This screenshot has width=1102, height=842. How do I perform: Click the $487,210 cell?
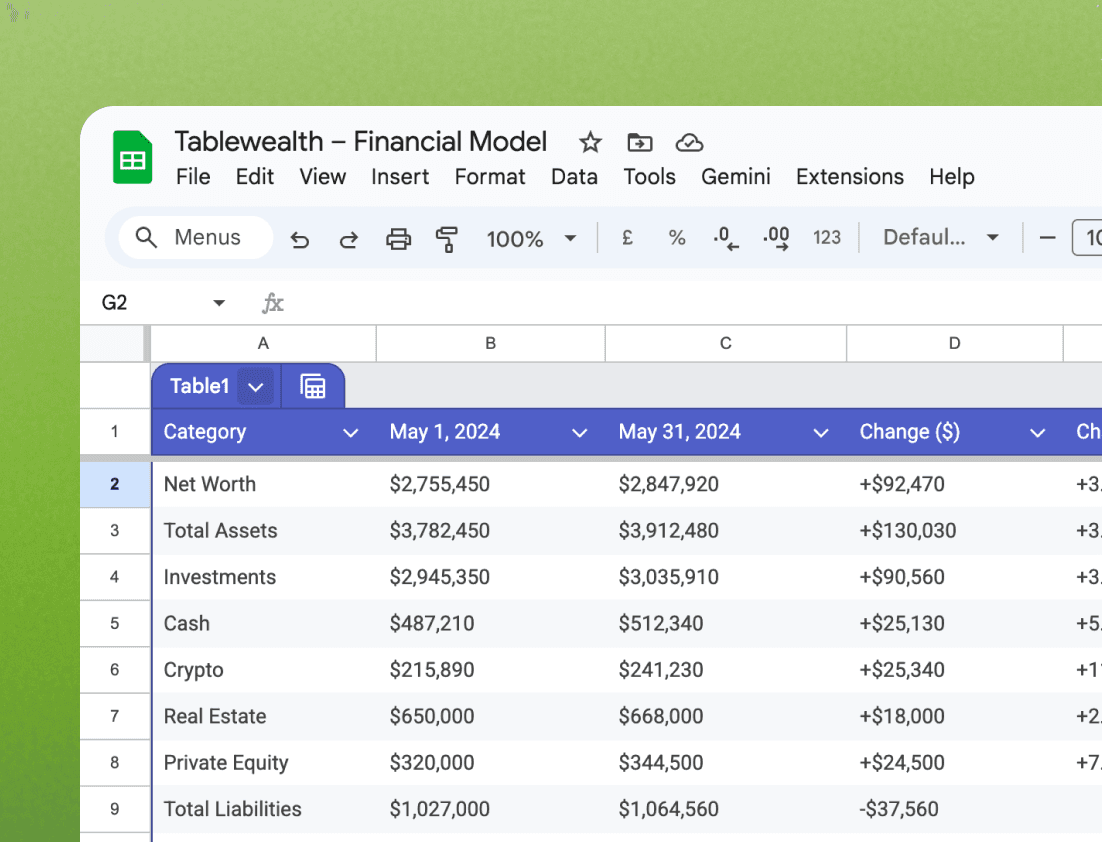[x=491, y=623]
